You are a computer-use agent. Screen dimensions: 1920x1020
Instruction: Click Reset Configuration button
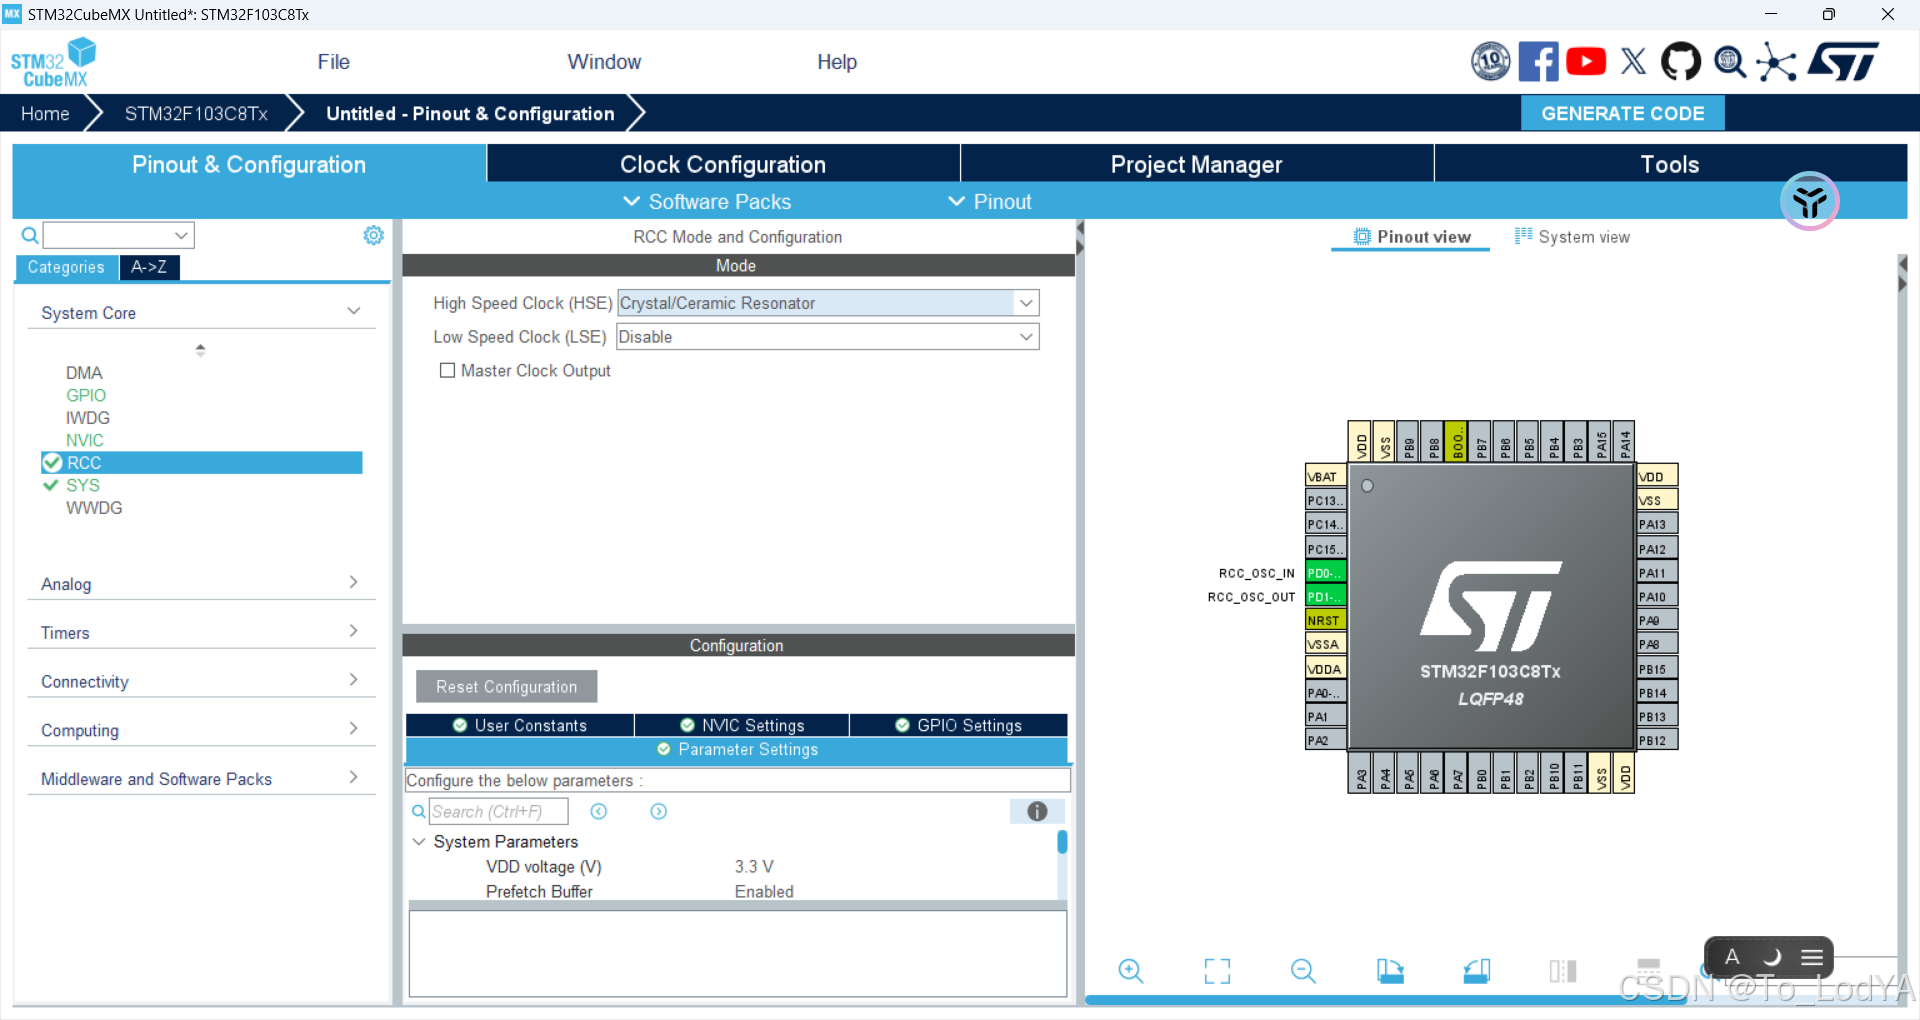(x=506, y=687)
